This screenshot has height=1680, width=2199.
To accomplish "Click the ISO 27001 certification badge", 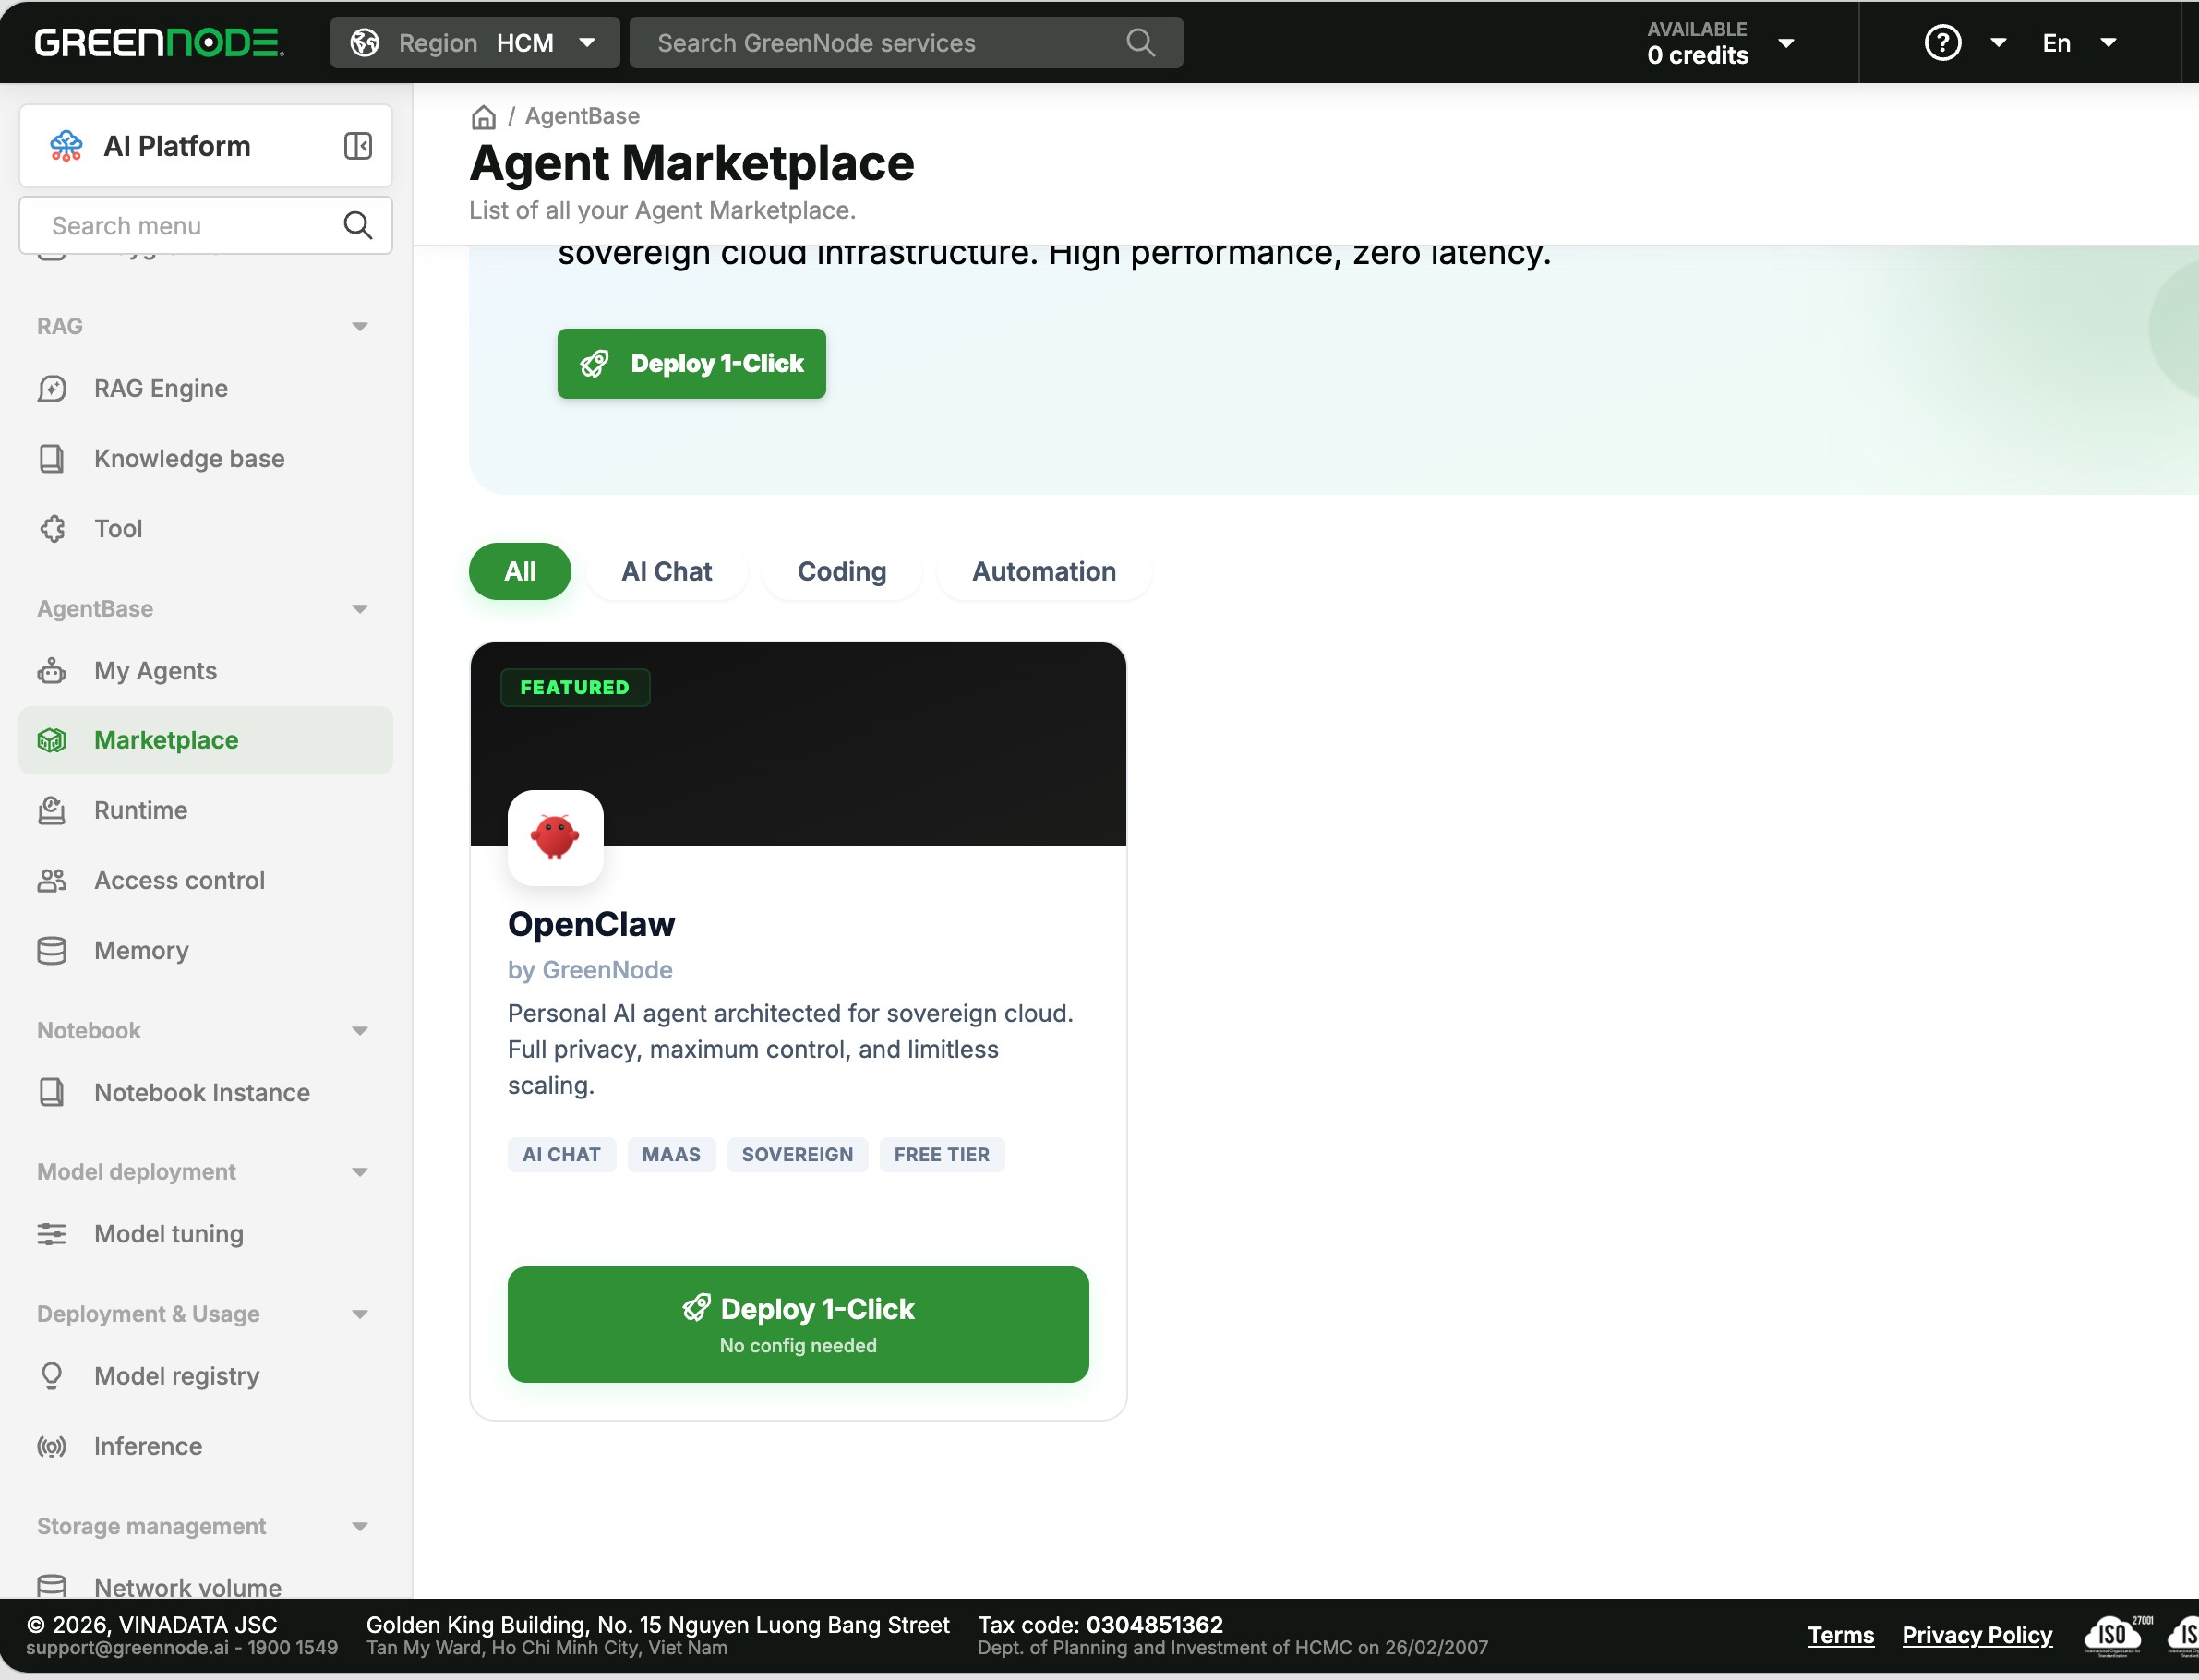I will (x=2118, y=1635).
